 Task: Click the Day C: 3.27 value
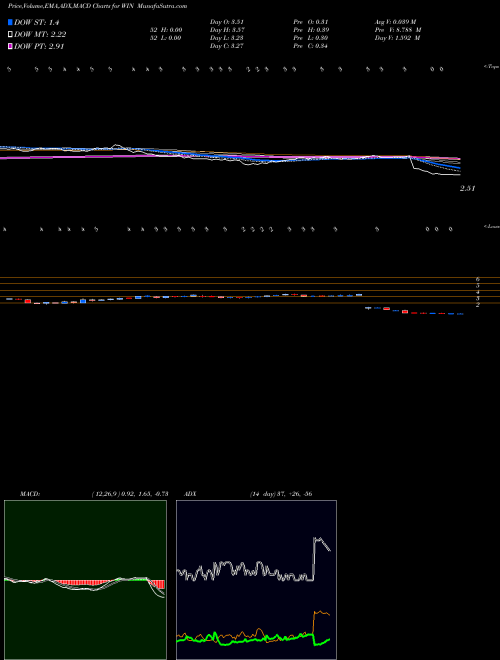(227, 46)
